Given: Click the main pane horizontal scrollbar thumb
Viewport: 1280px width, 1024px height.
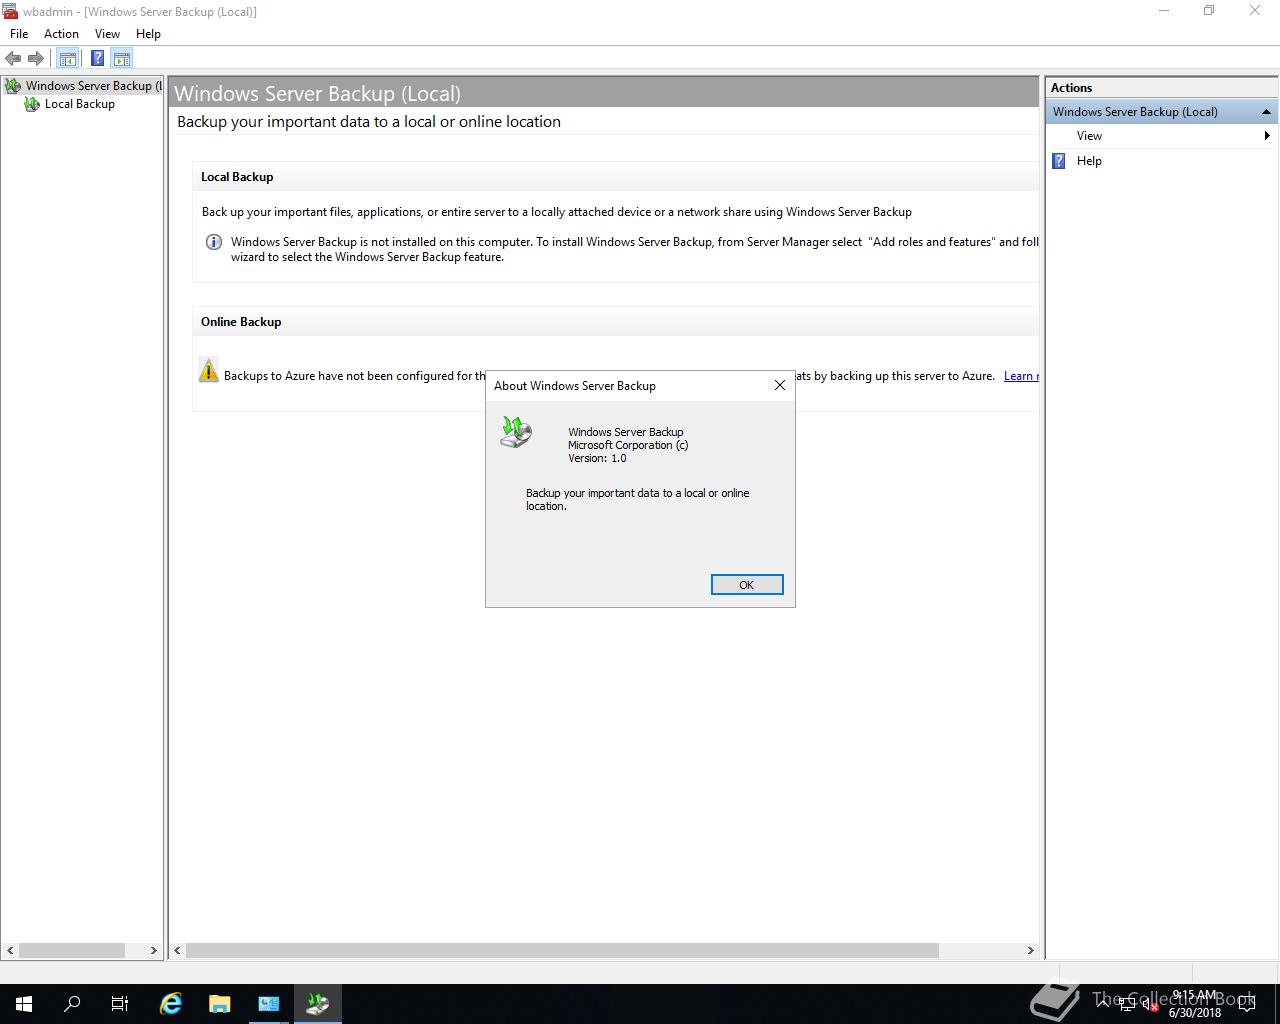Looking at the screenshot, I should click(x=562, y=951).
